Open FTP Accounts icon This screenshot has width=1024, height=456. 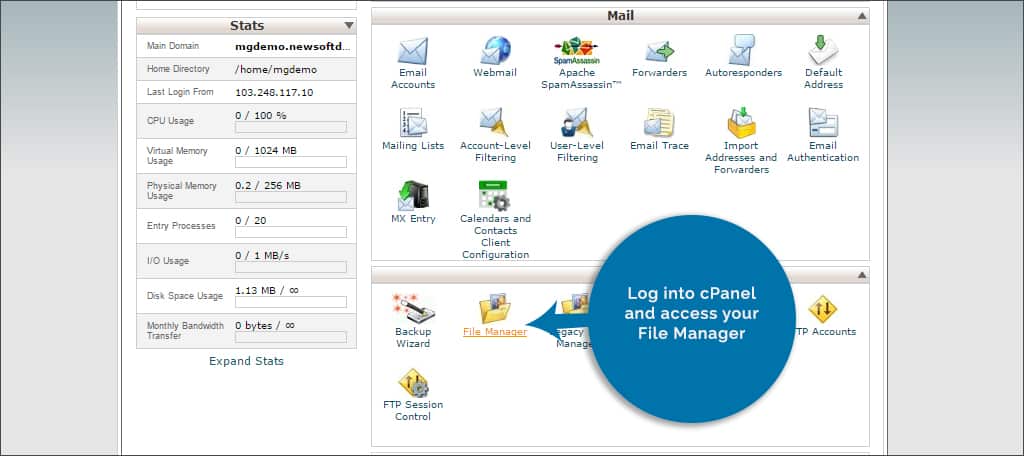point(823,310)
